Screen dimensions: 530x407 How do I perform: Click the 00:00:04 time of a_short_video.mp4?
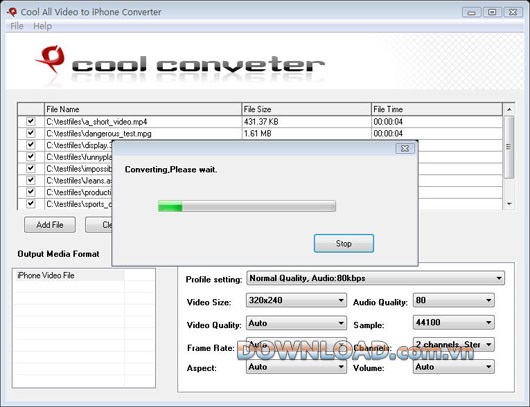pos(388,121)
